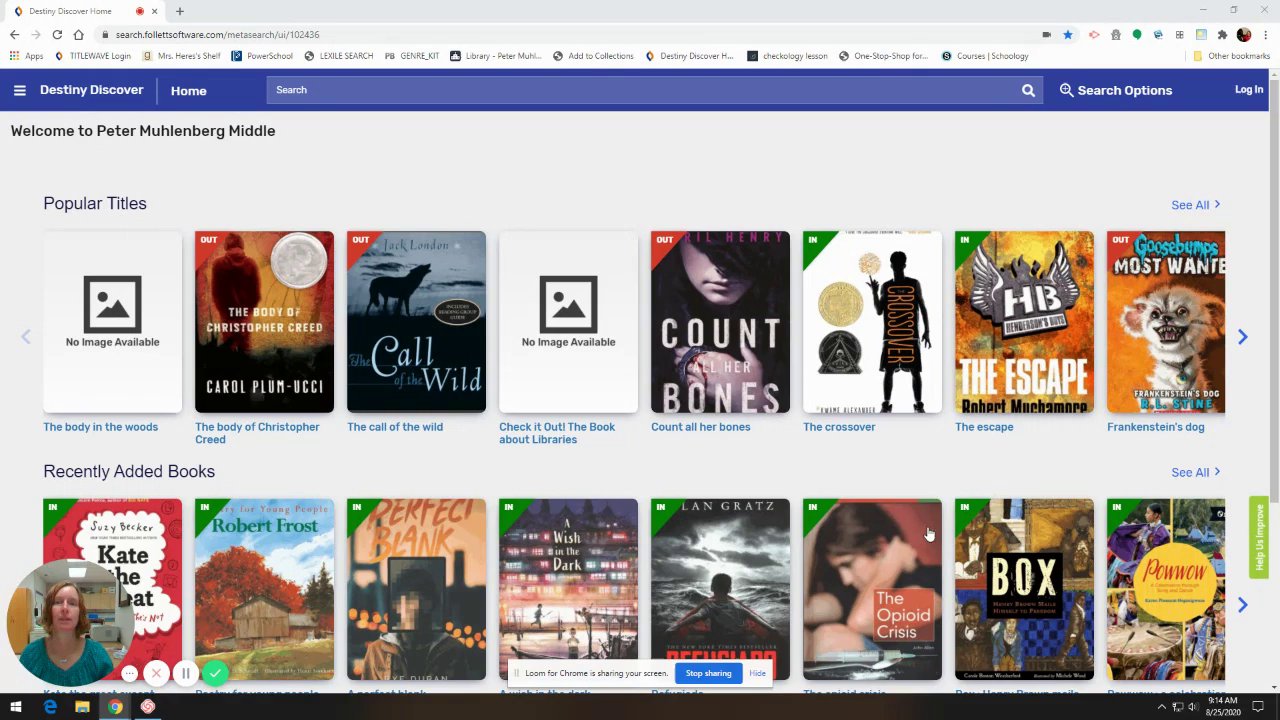Open the Chrome three-dot menu
The width and height of the screenshot is (1280, 720).
(x=1265, y=35)
